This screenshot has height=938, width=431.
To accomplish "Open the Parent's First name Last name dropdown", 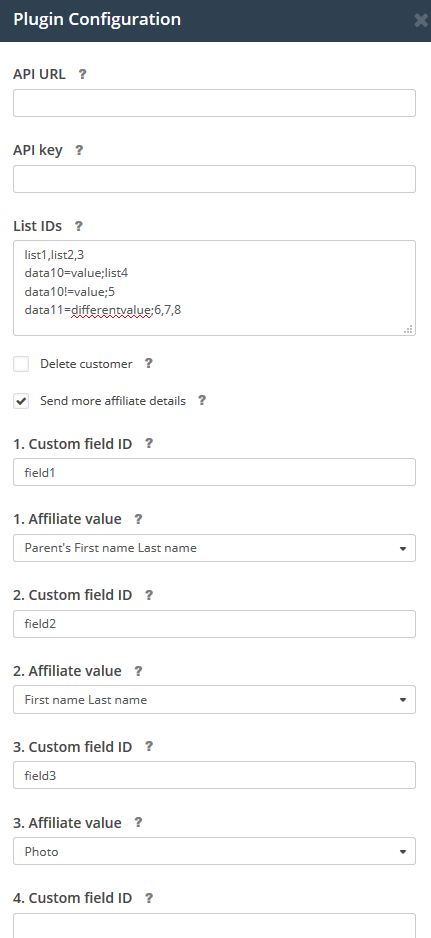I will (214, 548).
